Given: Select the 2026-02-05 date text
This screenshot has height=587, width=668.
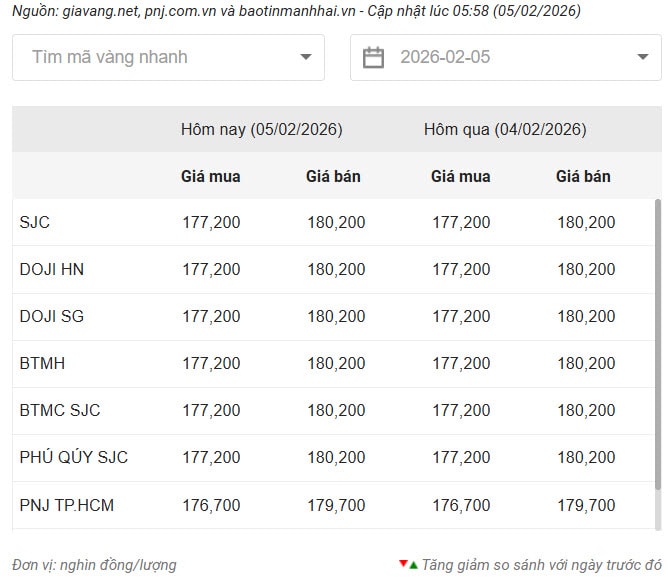Looking at the screenshot, I should coord(445,57).
